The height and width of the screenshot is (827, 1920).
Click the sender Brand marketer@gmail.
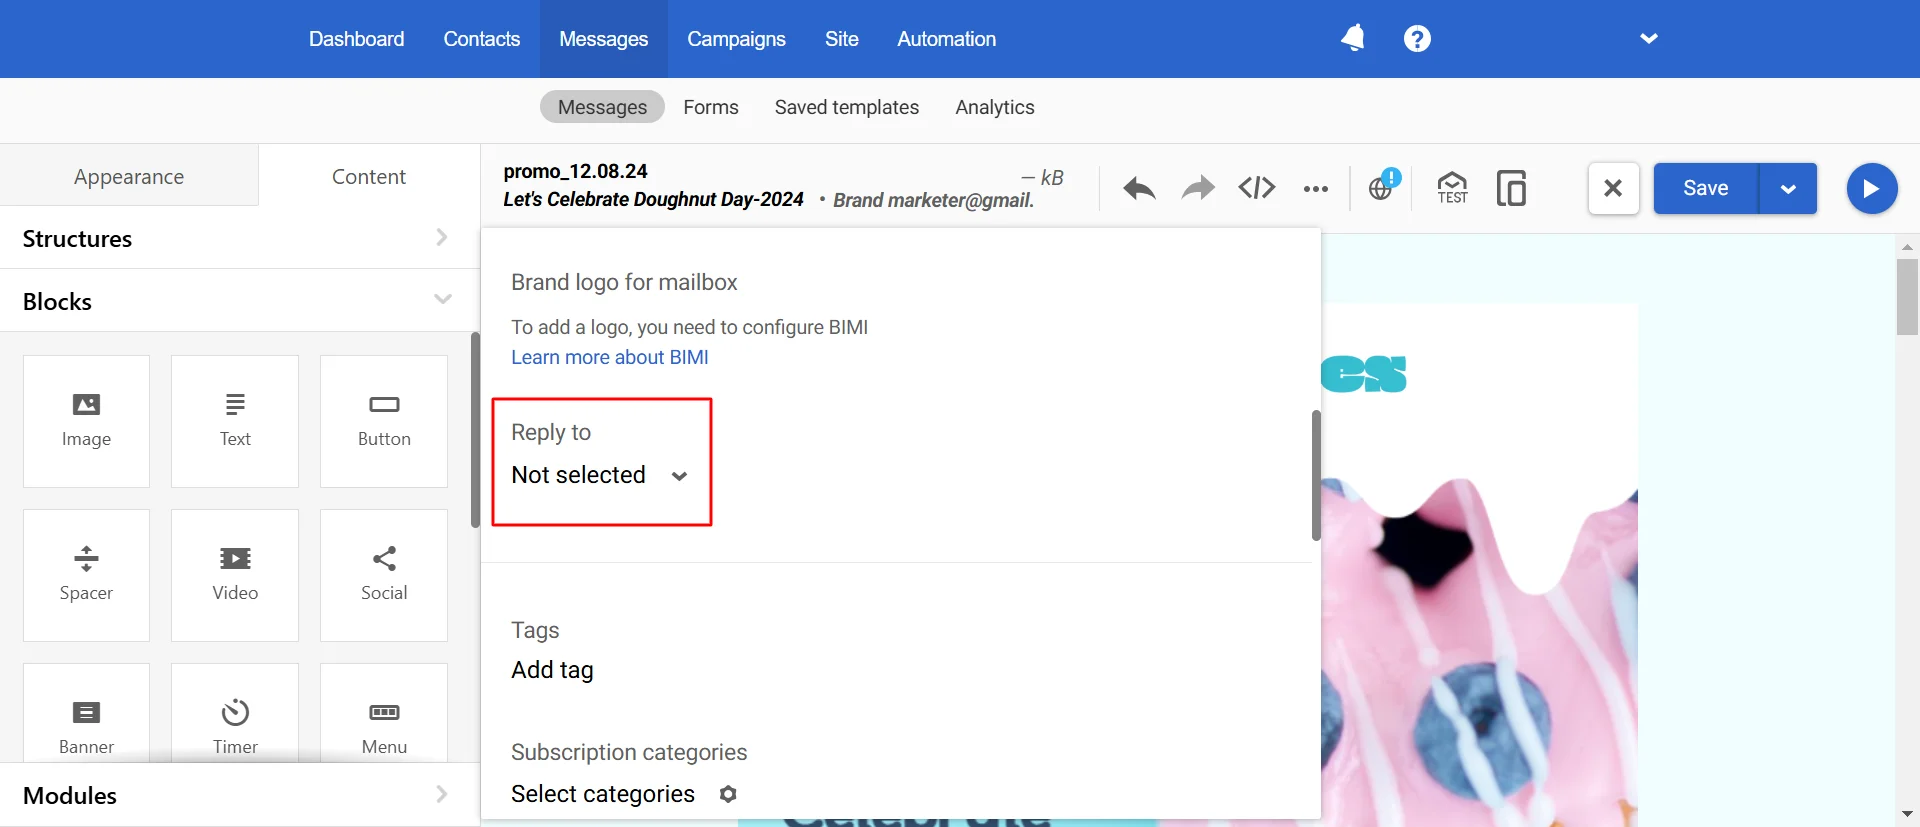[933, 200]
